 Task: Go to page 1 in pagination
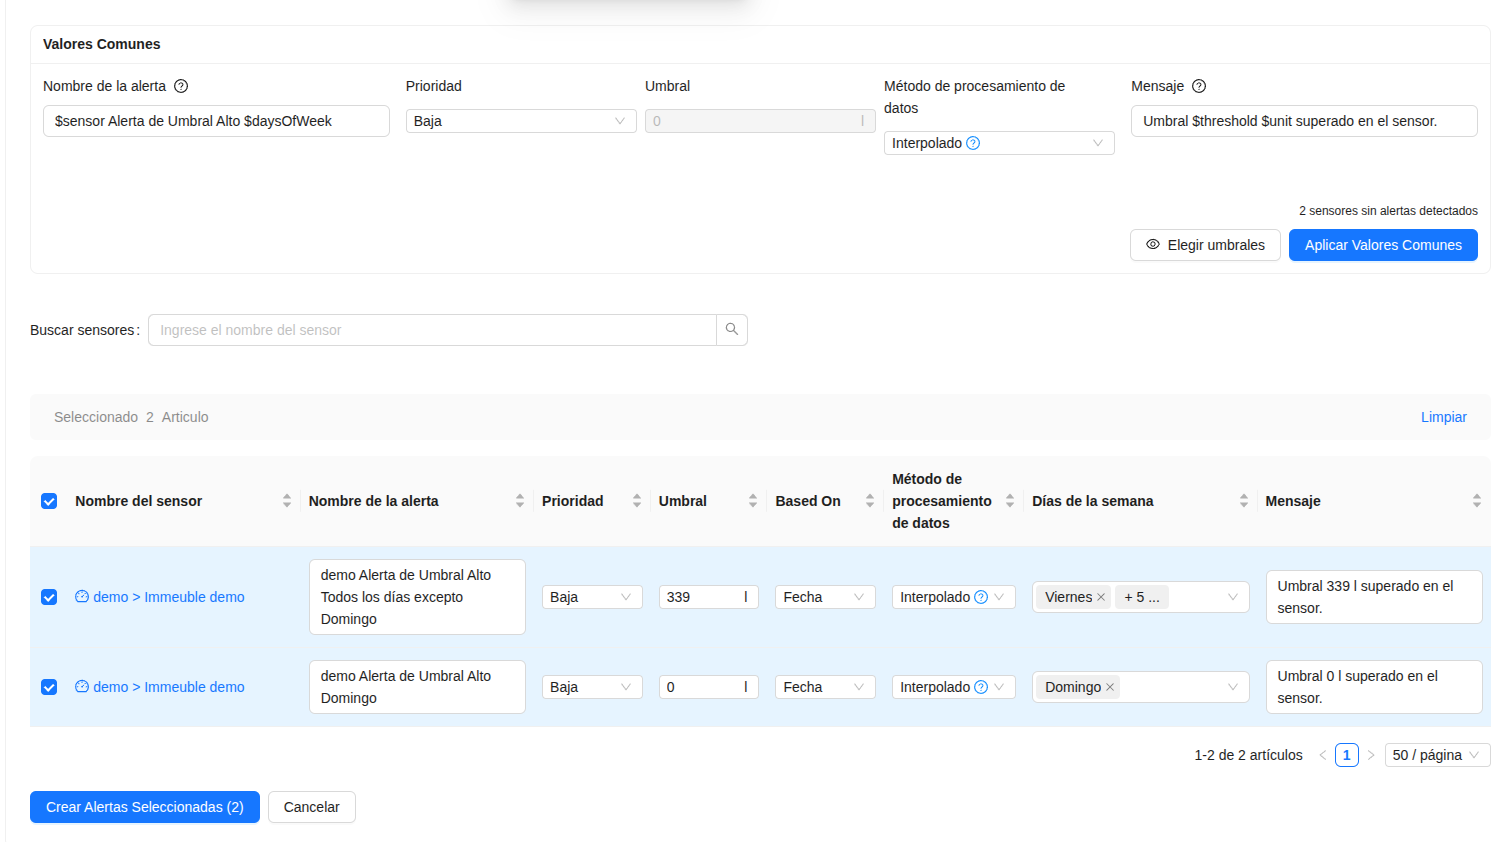click(1346, 755)
